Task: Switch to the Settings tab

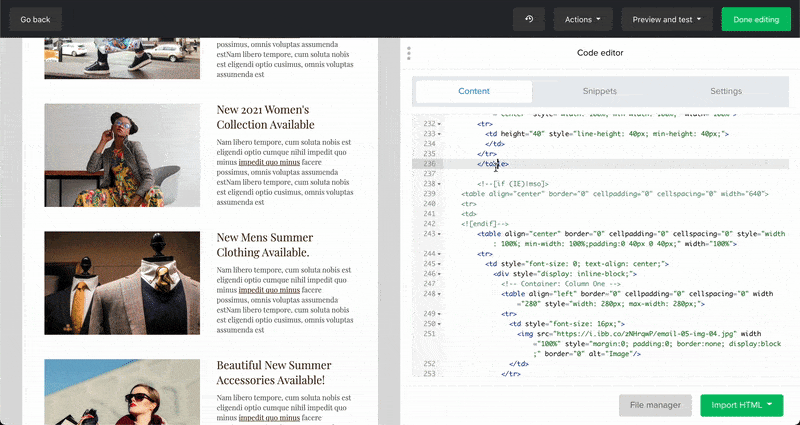Action: point(726,91)
